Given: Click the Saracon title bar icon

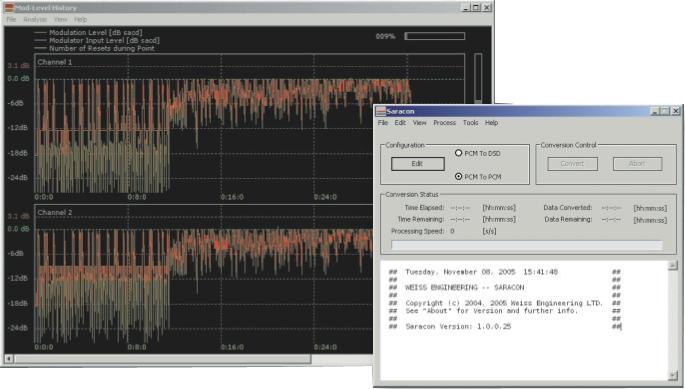Looking at the screenshot, I should [x=381, y=111].
